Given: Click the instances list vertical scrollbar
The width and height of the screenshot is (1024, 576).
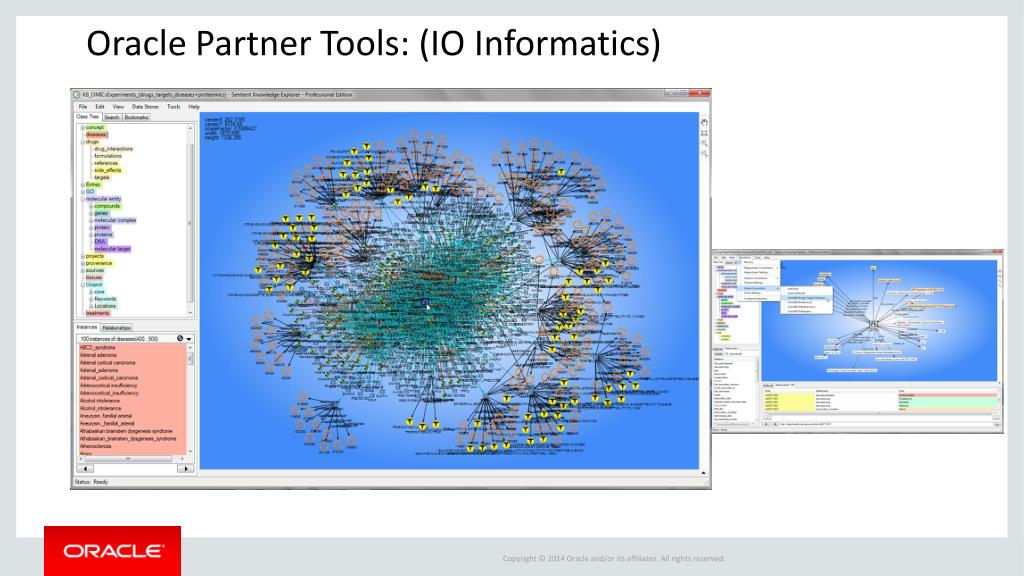Looking at the screenshot, I should 191,400.
